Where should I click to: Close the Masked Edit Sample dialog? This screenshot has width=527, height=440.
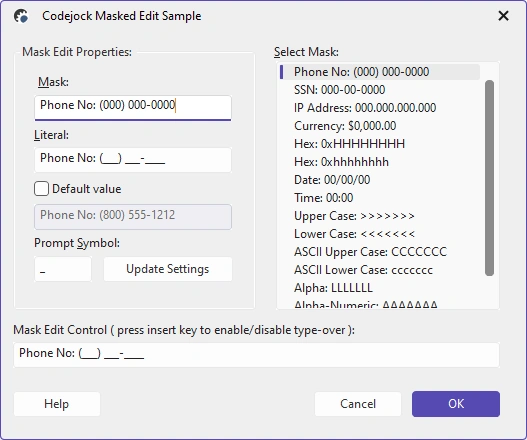[503, 16]
